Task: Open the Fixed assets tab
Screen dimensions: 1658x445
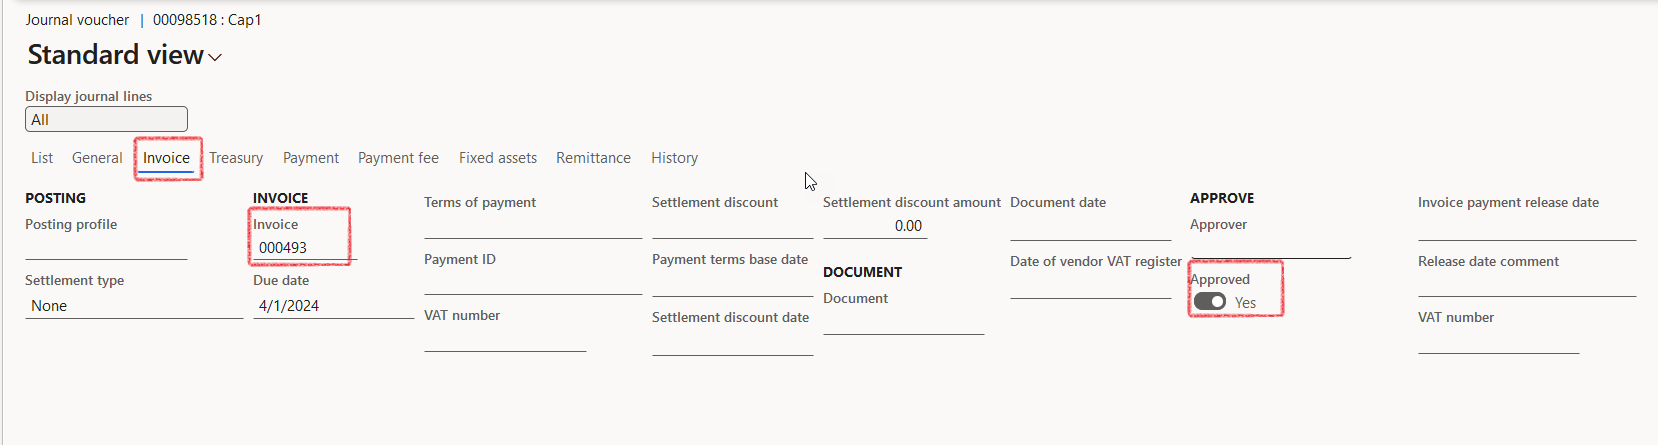Action: [x=498, y=158]
